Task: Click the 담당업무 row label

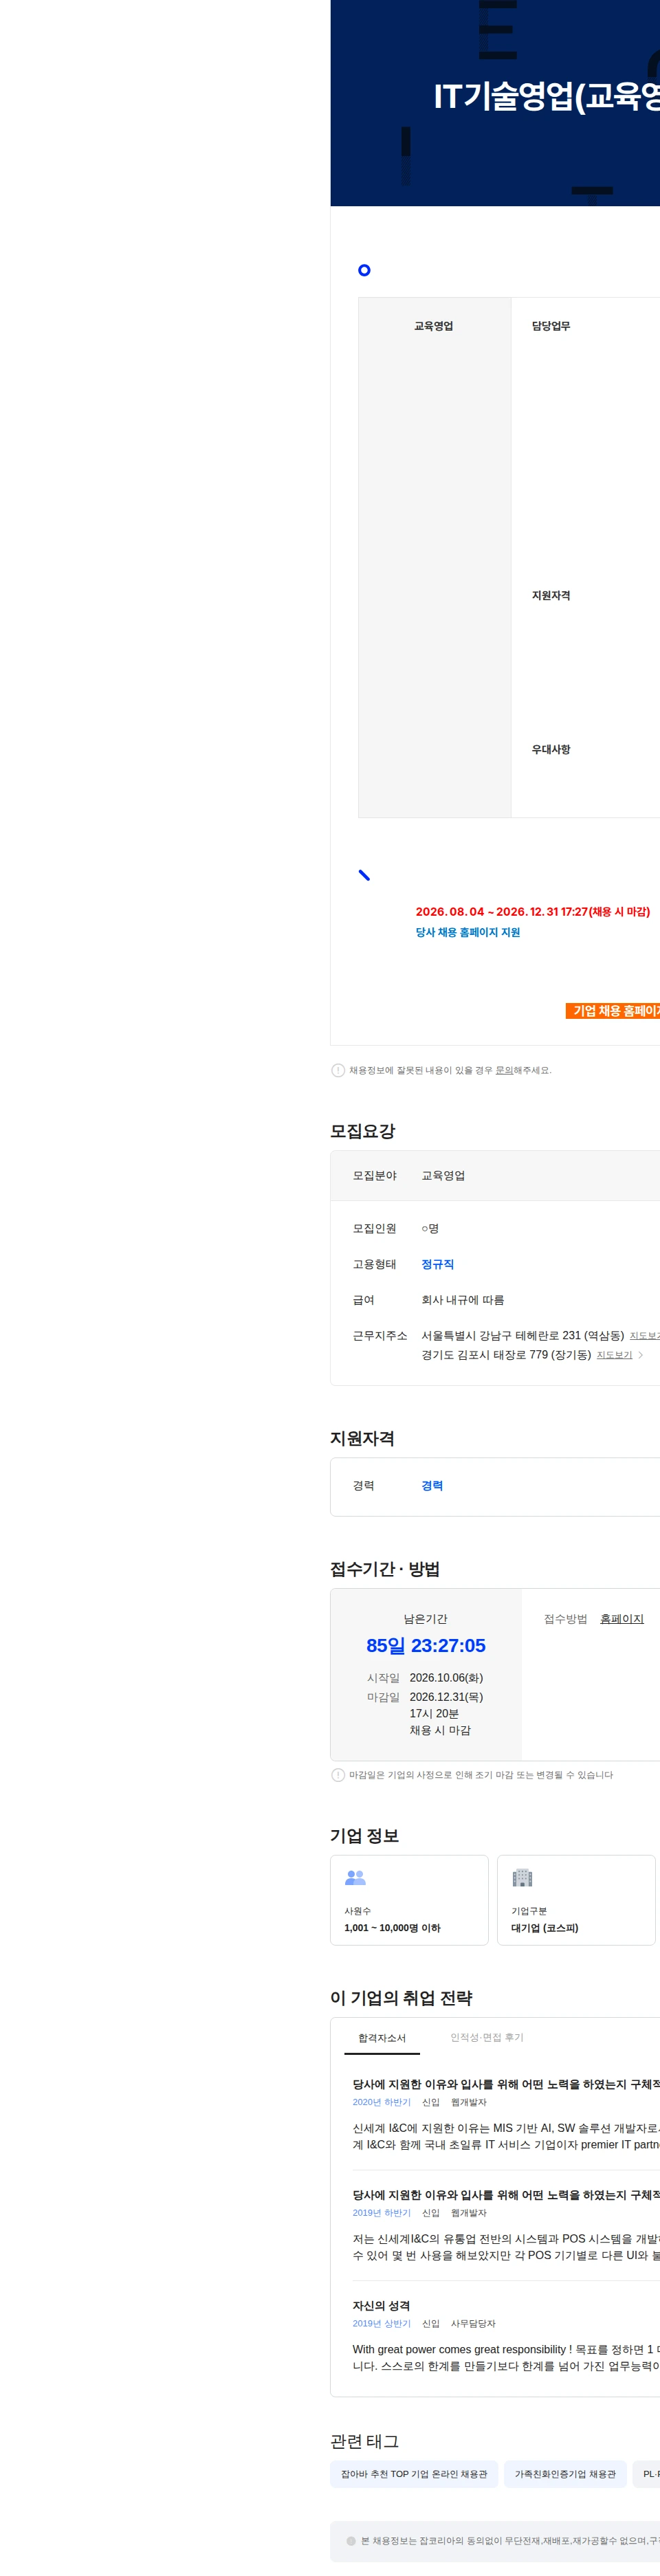Action: (551, 326)
